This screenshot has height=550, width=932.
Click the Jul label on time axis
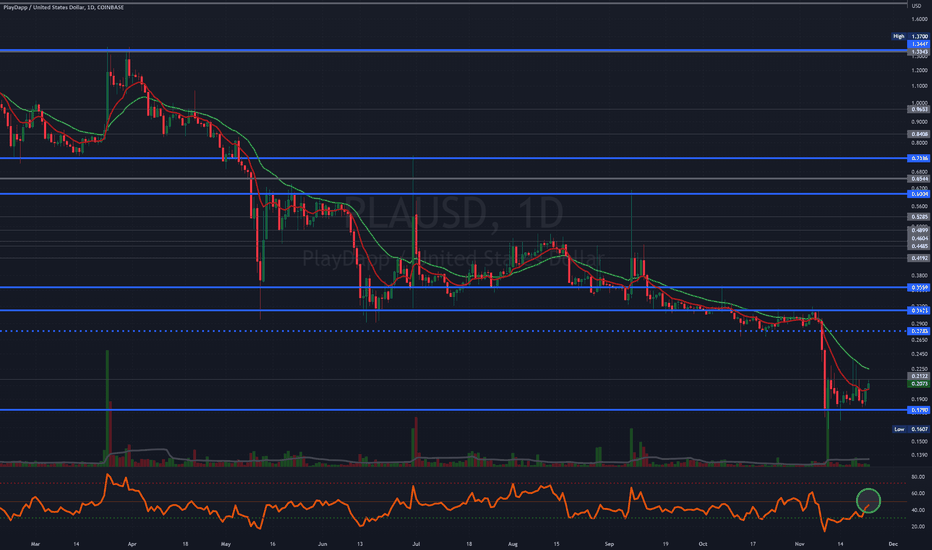[x=416, y=543]
